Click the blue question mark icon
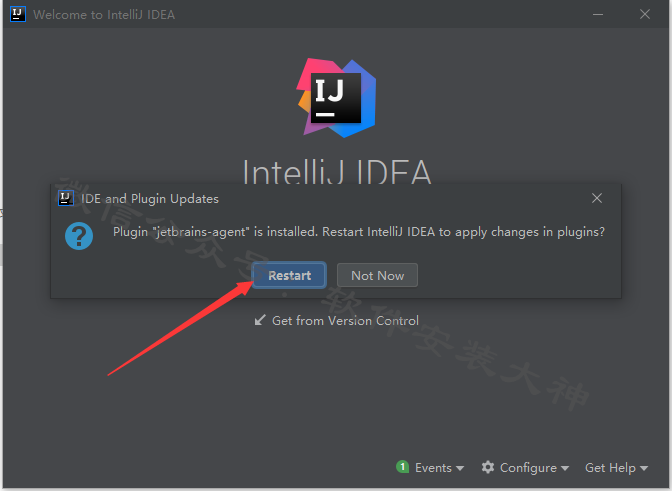Viewport: 672px width, 491px height. point(79,236)
